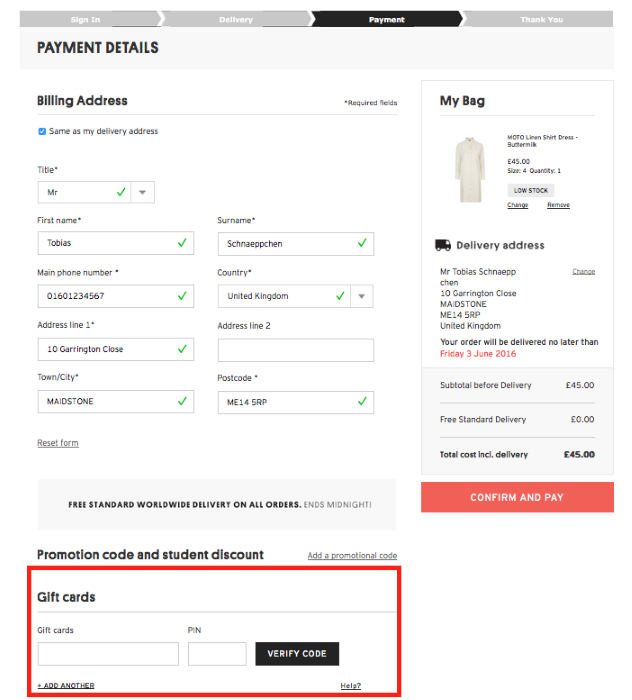This screenshot has height=700, width=632.
Task: Open the Title dropdown
Action: point(143,192)
